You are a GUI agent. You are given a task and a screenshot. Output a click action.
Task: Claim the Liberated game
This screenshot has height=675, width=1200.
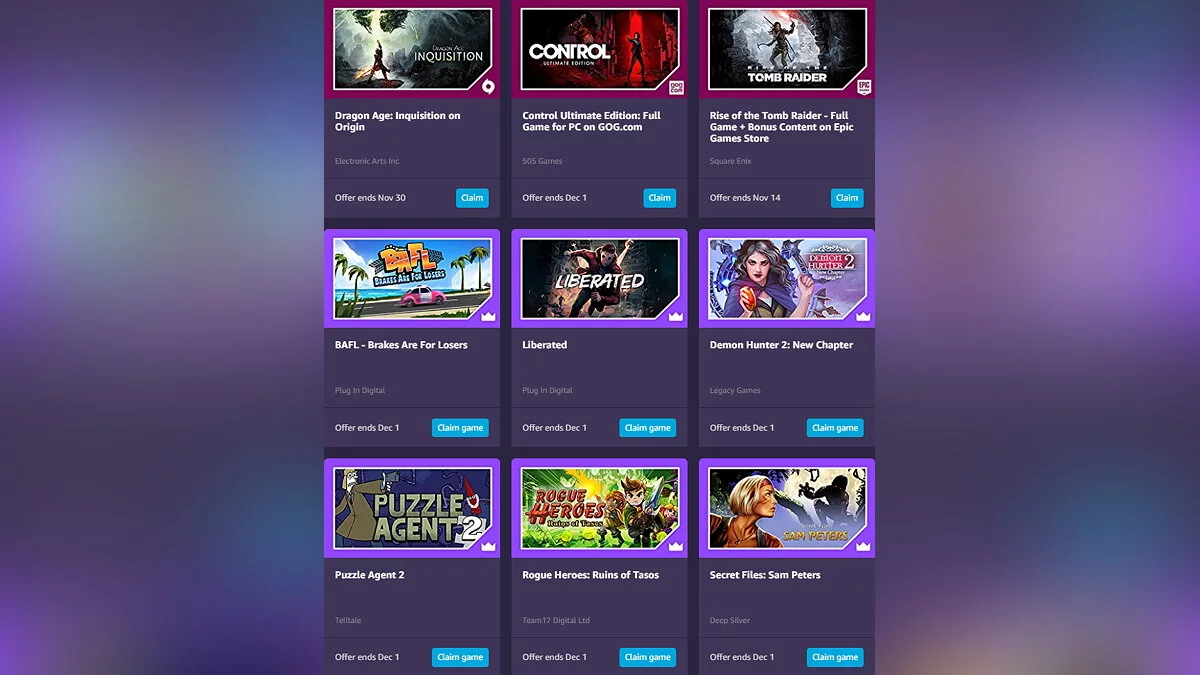(x=648, y=428)
